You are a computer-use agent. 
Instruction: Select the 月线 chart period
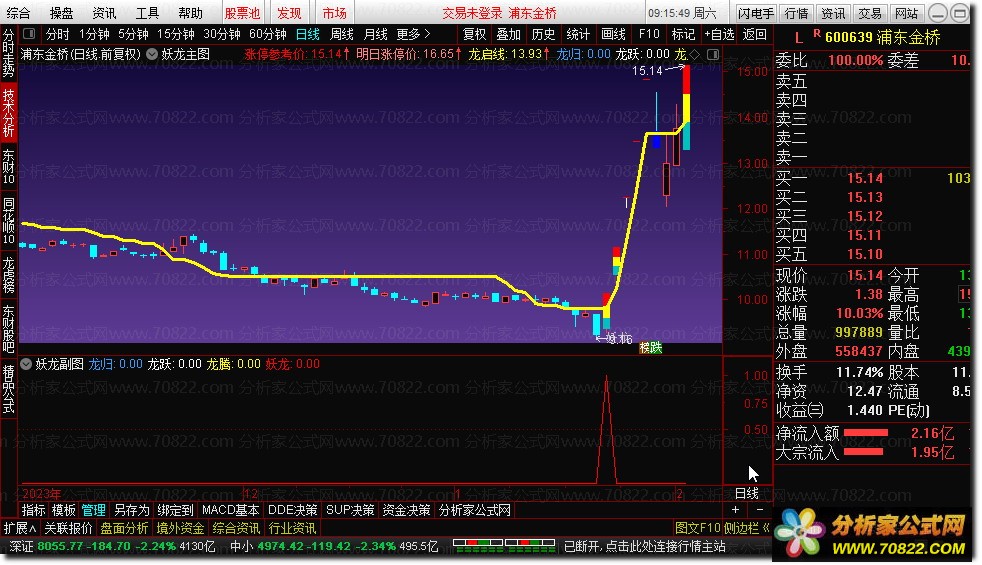pos(375,34)
